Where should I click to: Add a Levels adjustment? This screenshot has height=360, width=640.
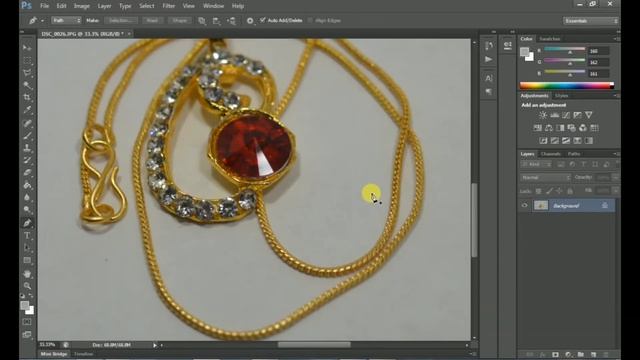point(554,115)
